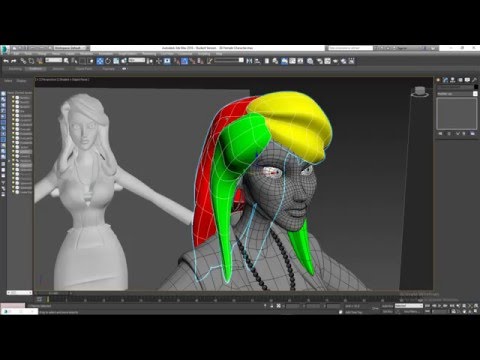Click the Align tool icon
The width and height of the screenshot is (480, 360).
(x=257, y=61)
